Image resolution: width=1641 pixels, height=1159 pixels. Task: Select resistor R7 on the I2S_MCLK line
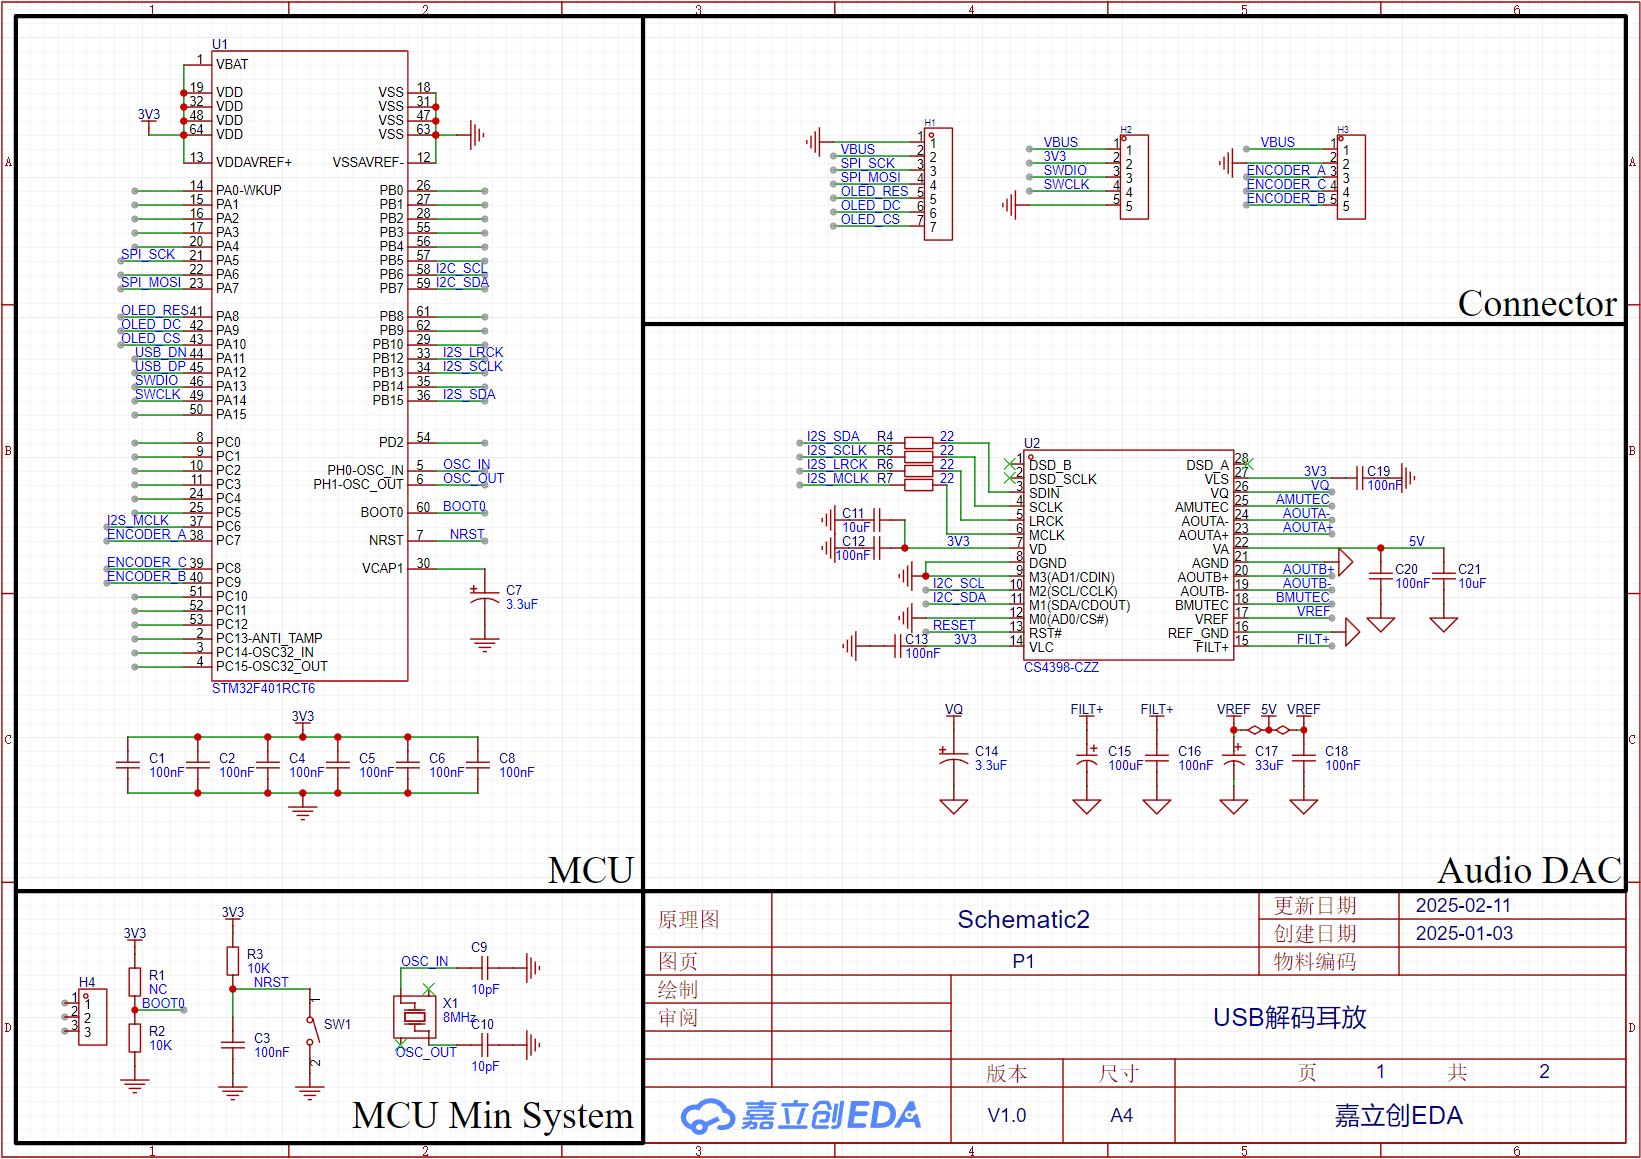click(918, 485)
